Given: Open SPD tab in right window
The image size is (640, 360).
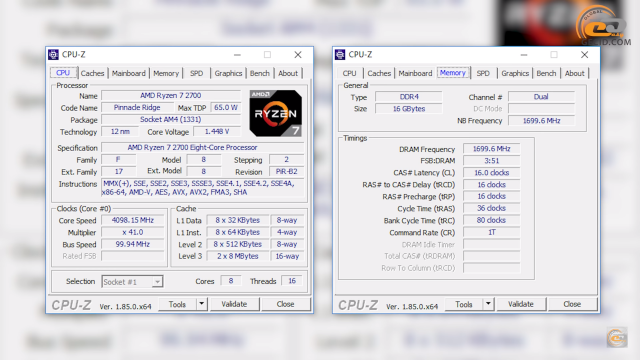Looking at the screenshot, I should pyautogui.click(x=483, y=73).
